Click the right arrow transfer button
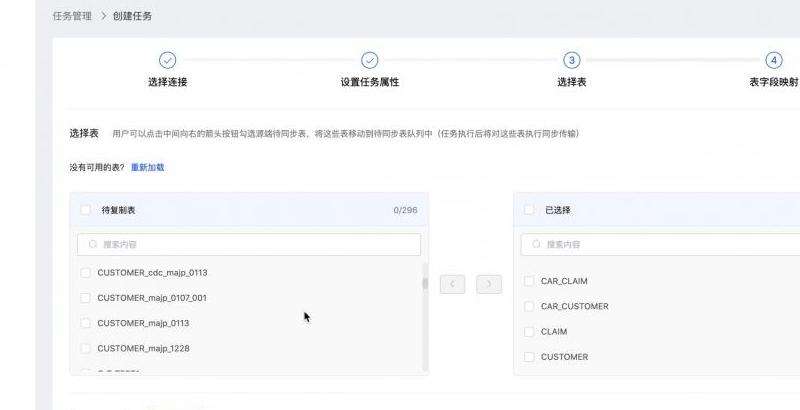 [488, 284]
